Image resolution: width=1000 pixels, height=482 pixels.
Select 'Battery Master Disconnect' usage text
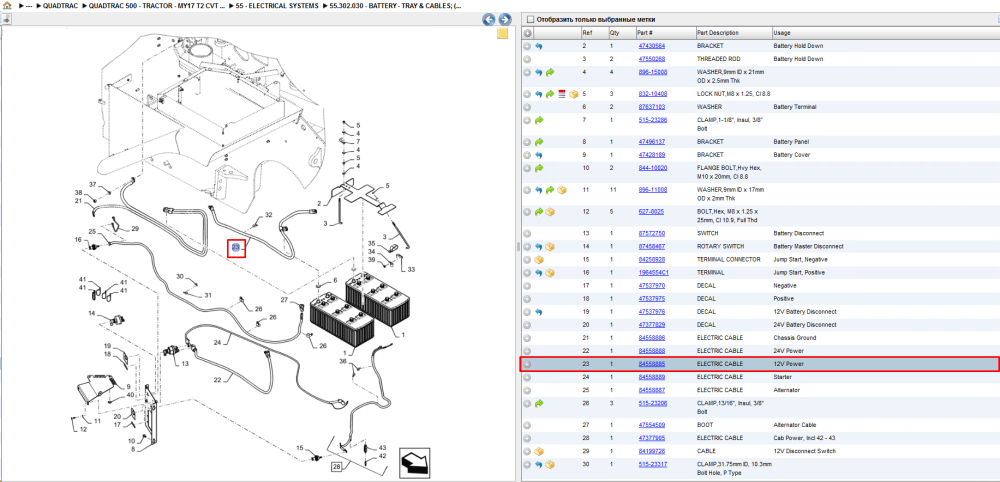click(808, 247)
